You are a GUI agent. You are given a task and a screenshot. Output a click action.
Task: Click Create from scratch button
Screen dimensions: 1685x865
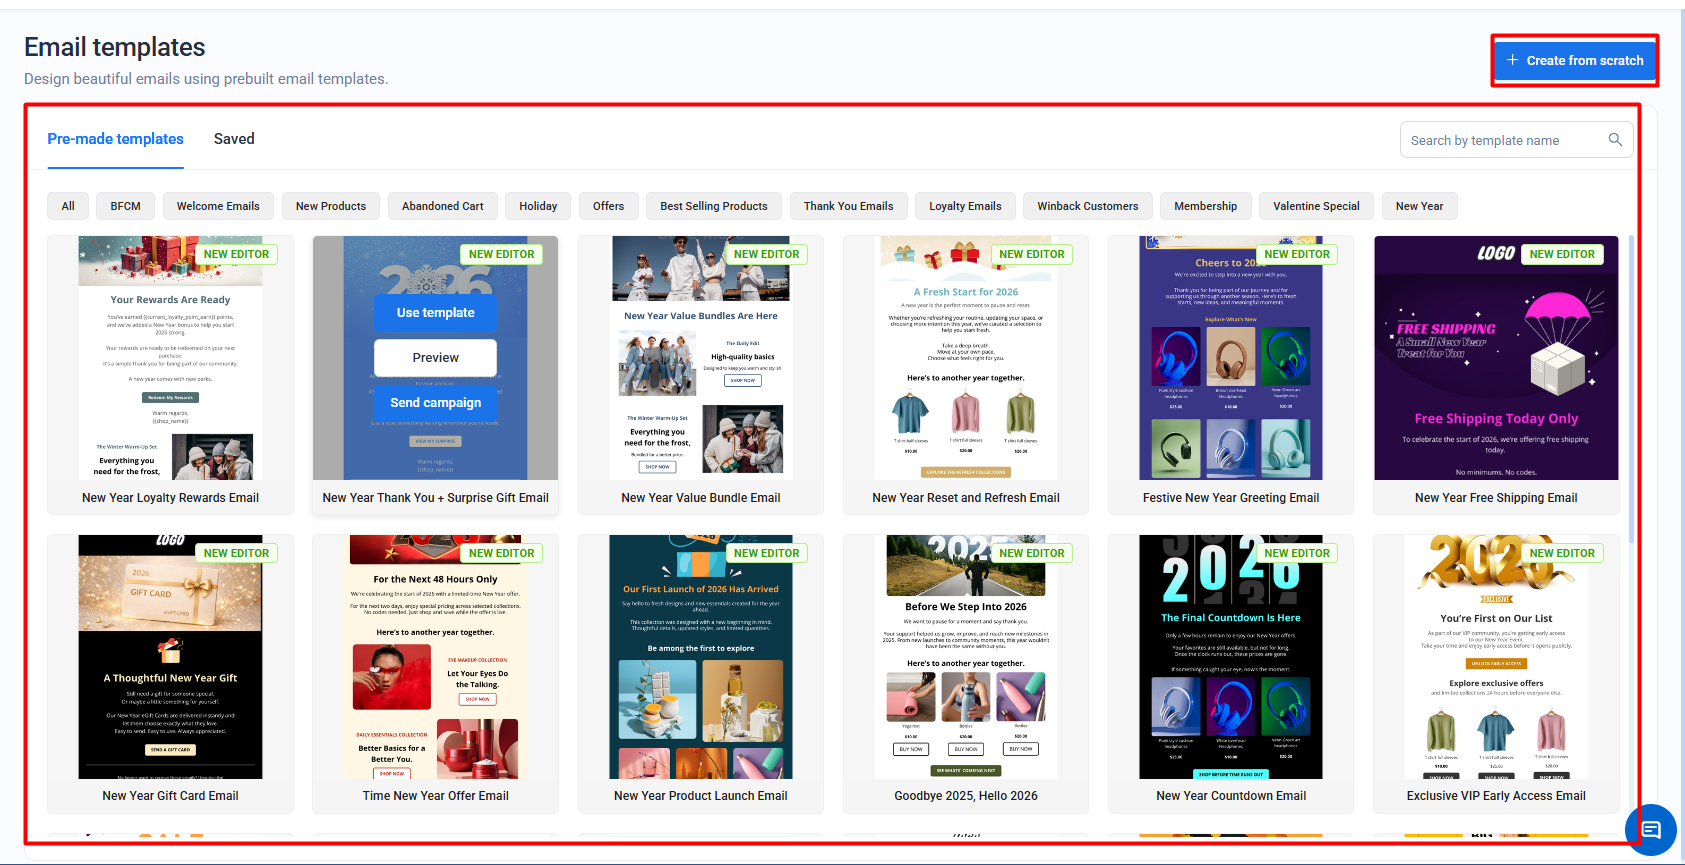click(1574, 61)
